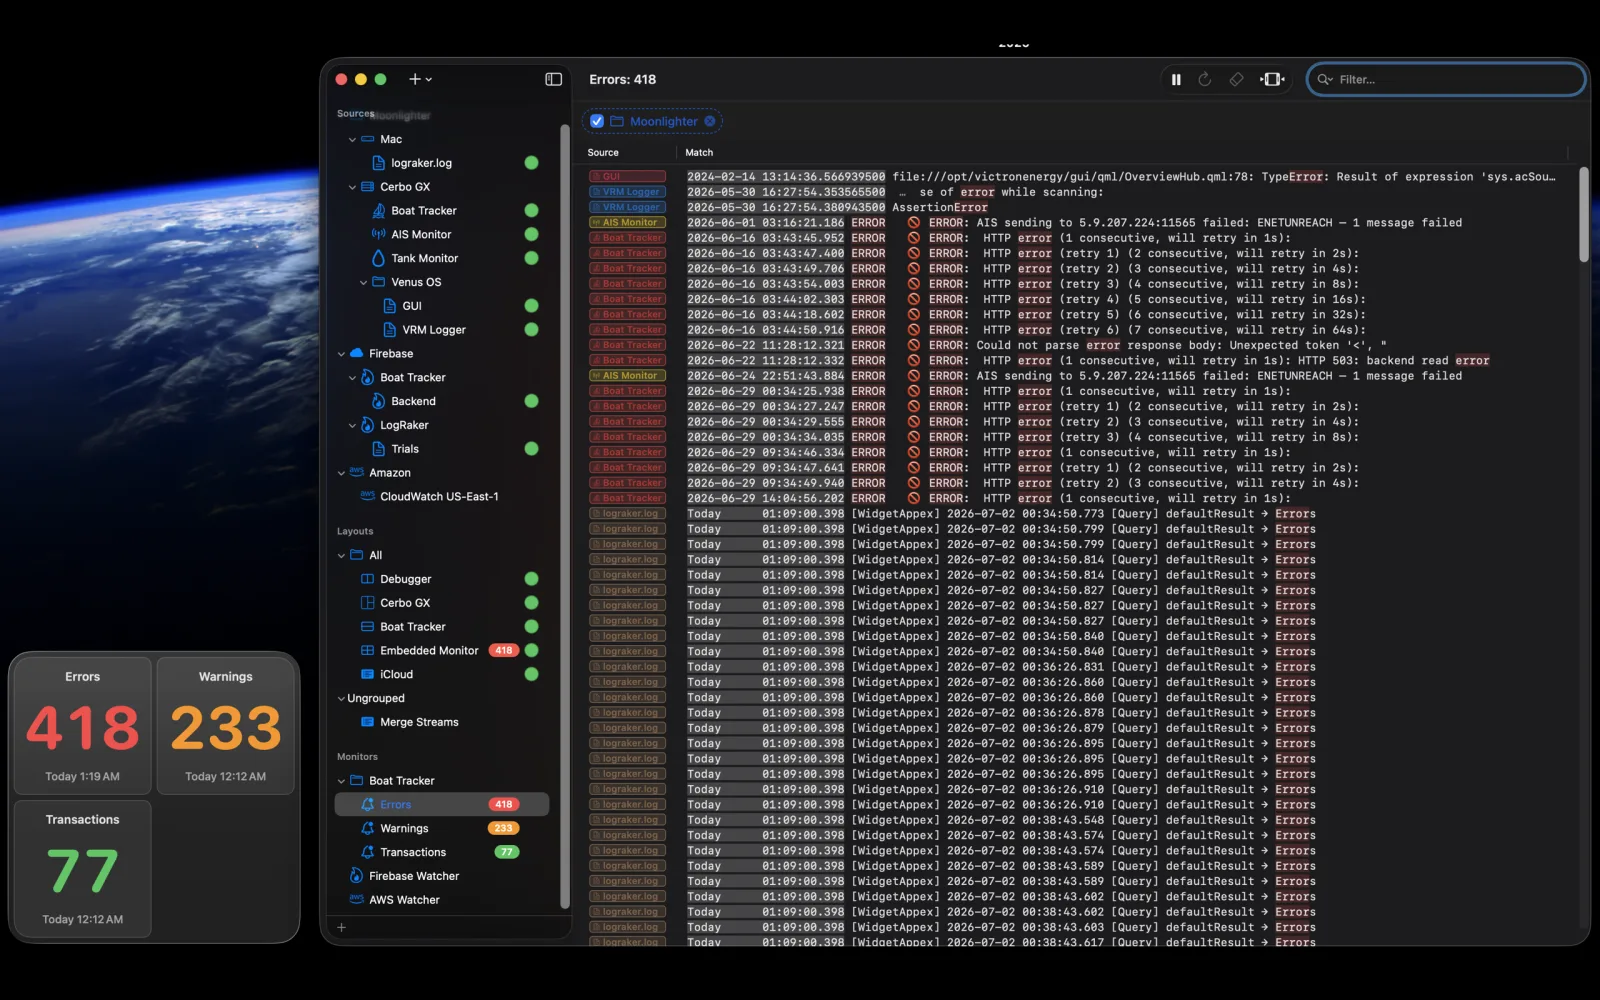Open the Errors 418 desktop widget
Viewport: 1600px width, 1000px height.
82,726
